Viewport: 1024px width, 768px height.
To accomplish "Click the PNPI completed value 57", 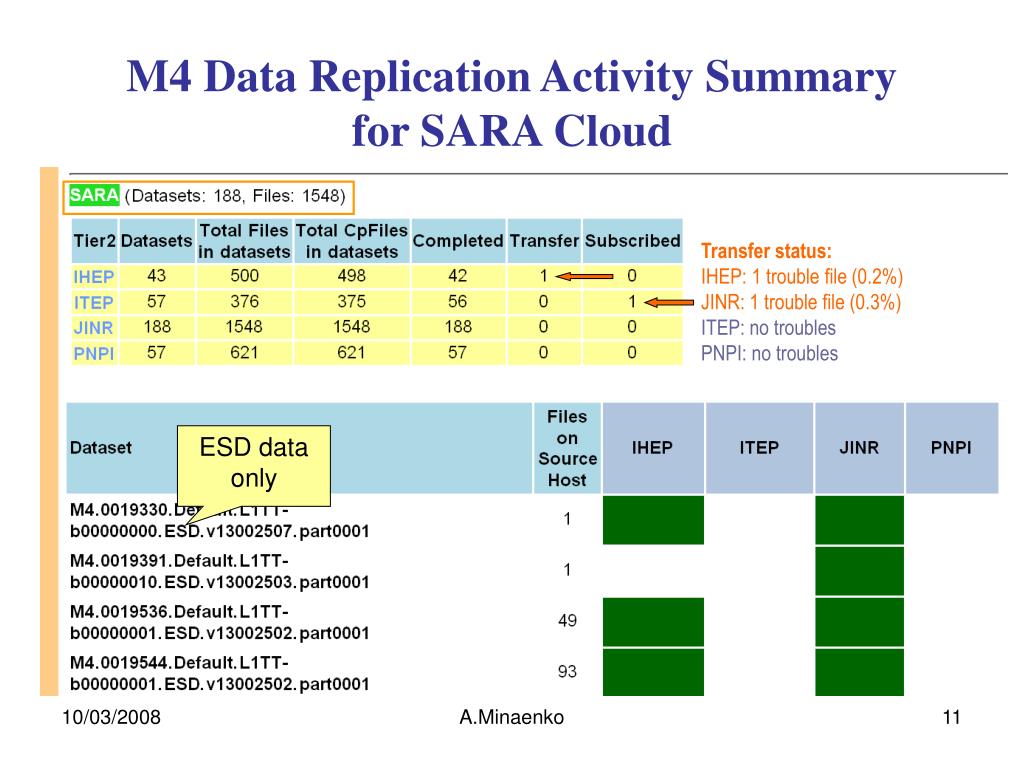I will [458, 353].
